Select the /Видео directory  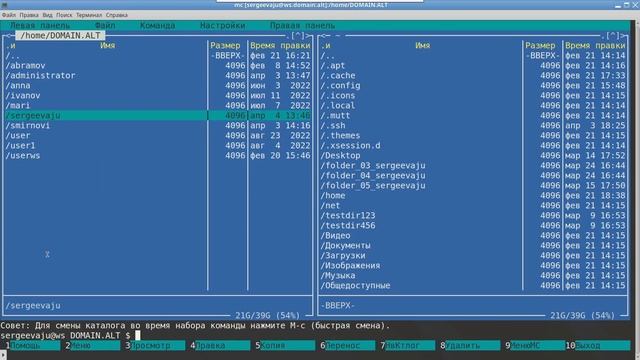335,236
